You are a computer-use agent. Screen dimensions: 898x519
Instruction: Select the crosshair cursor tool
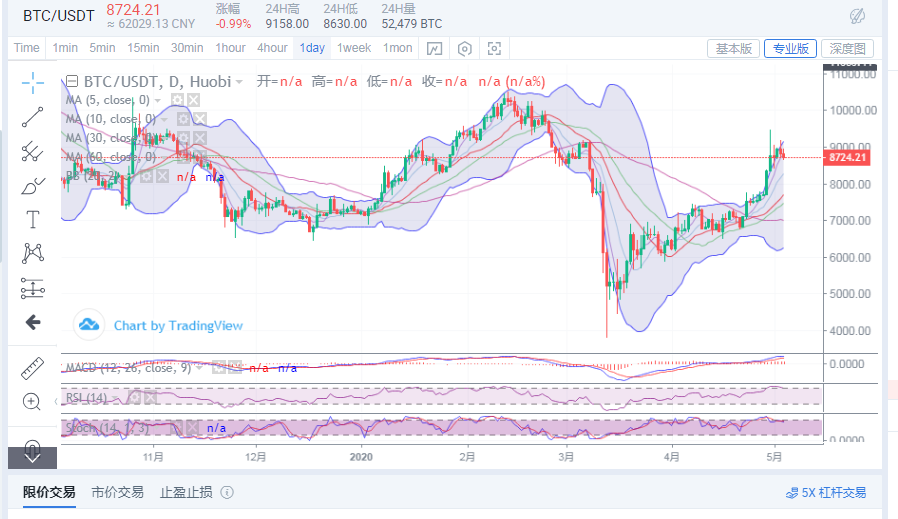click(33, 83)
